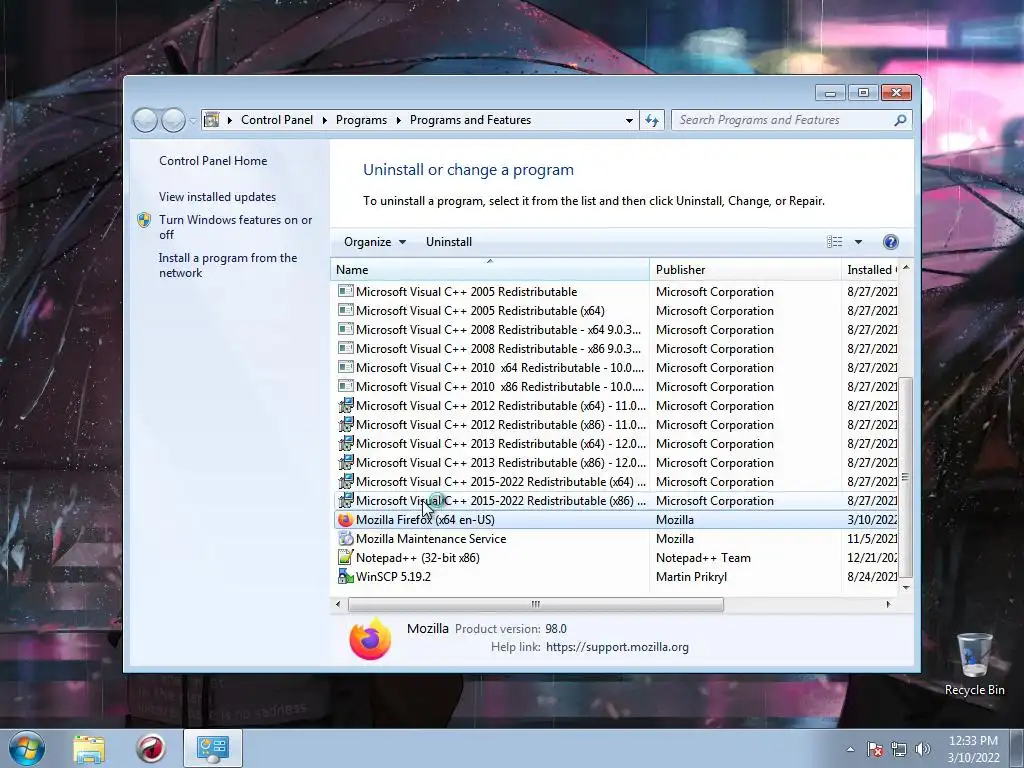The width and height of the screenshot is (1024, 768).
Task: Show hidden tray icons arrow
Action: (x=850, y=749)
